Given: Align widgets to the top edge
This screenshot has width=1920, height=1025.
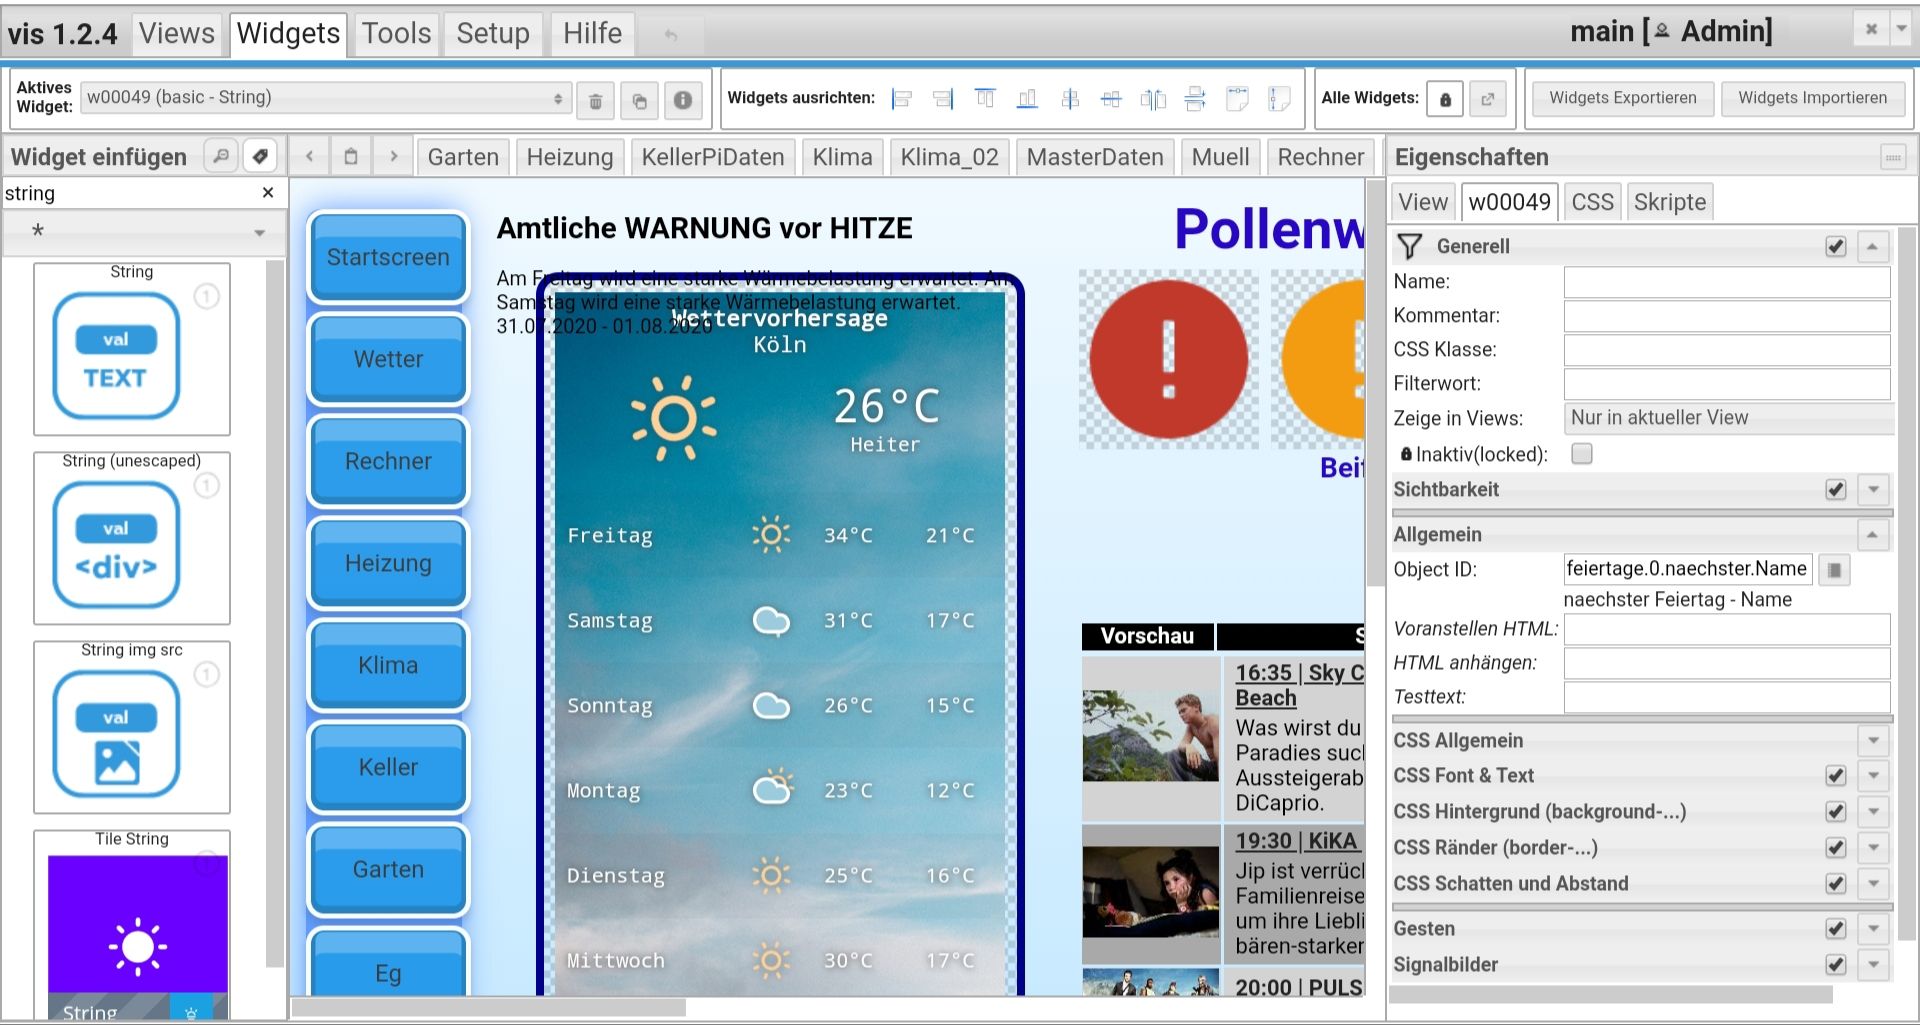Looking at the screenshot, I should click(985, 98).
